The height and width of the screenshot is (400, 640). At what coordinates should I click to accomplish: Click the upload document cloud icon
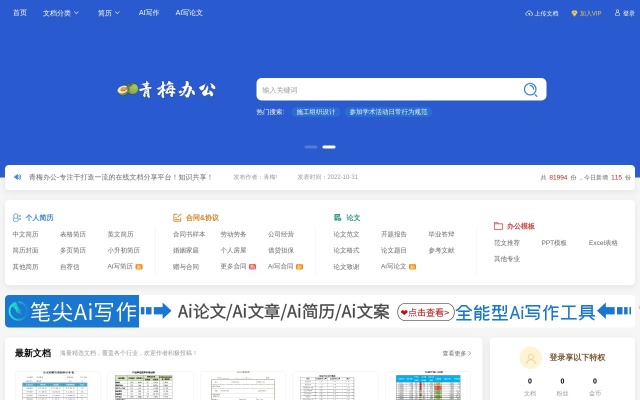click(x=529, y=13)
